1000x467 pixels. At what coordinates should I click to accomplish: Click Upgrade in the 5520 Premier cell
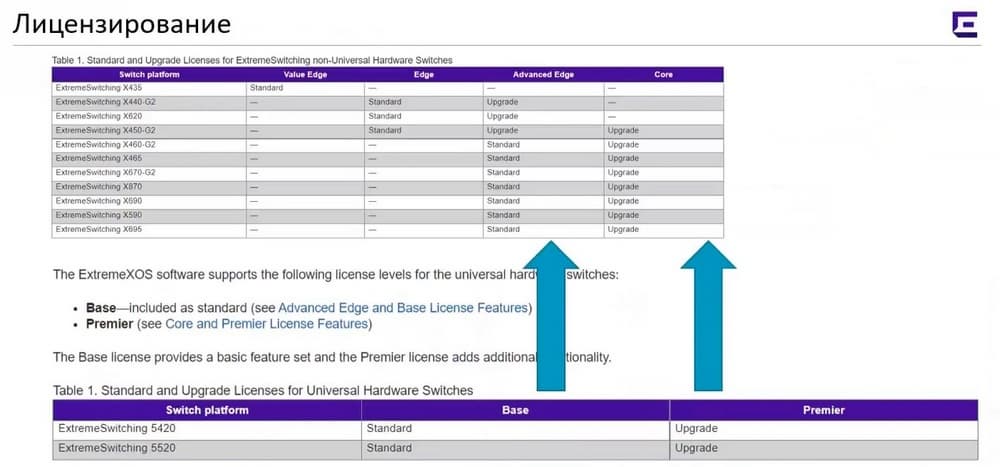[696, 448]
